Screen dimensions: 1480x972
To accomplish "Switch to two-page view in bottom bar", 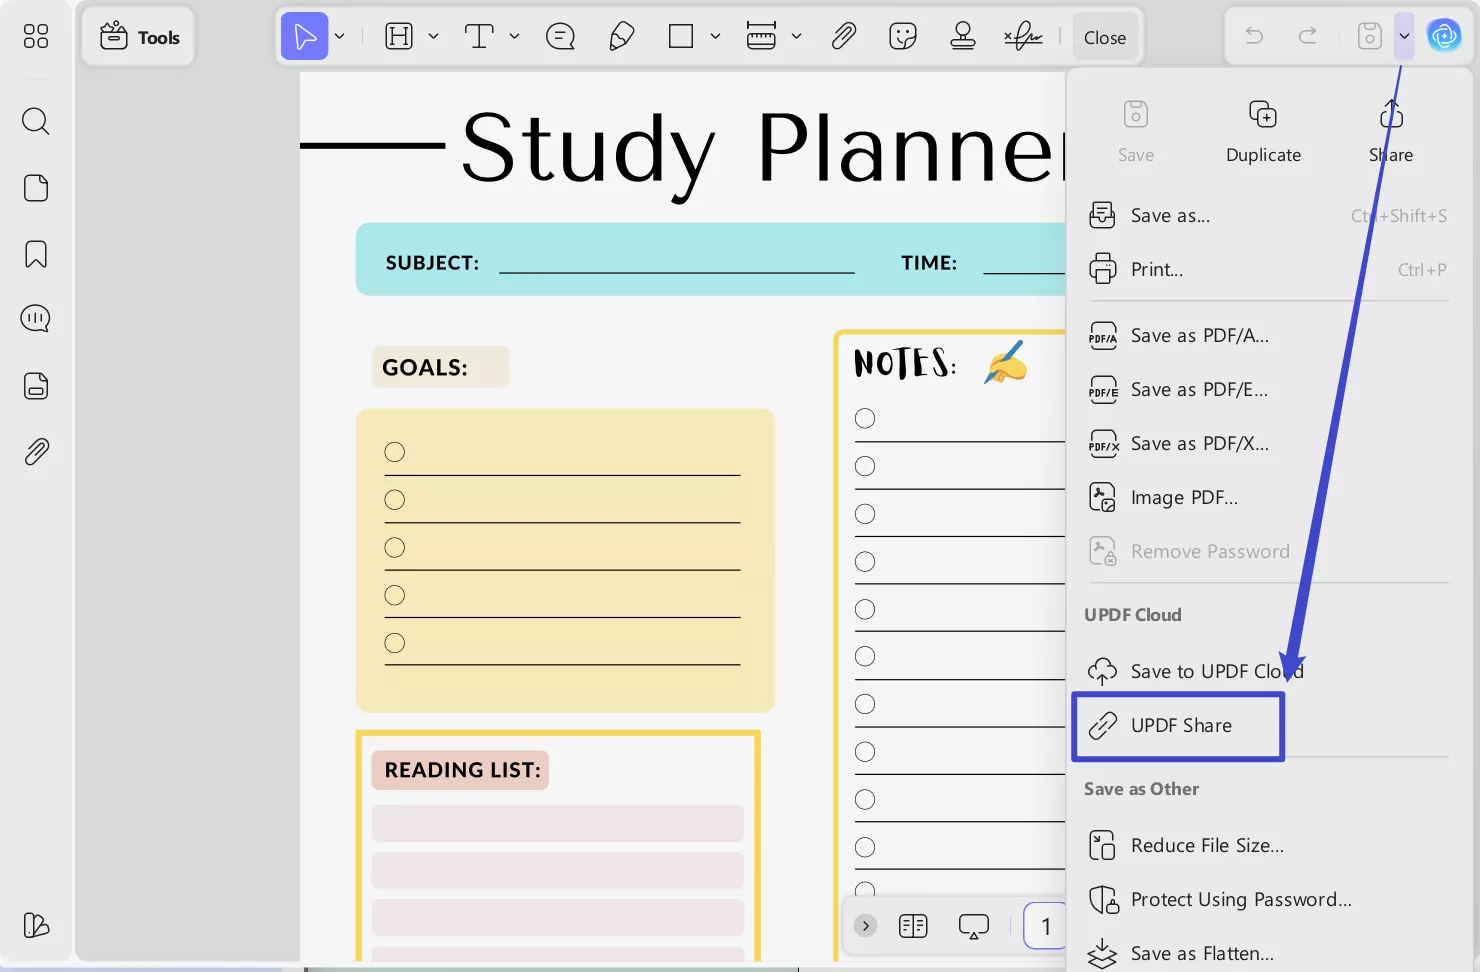I will point(913,926).
